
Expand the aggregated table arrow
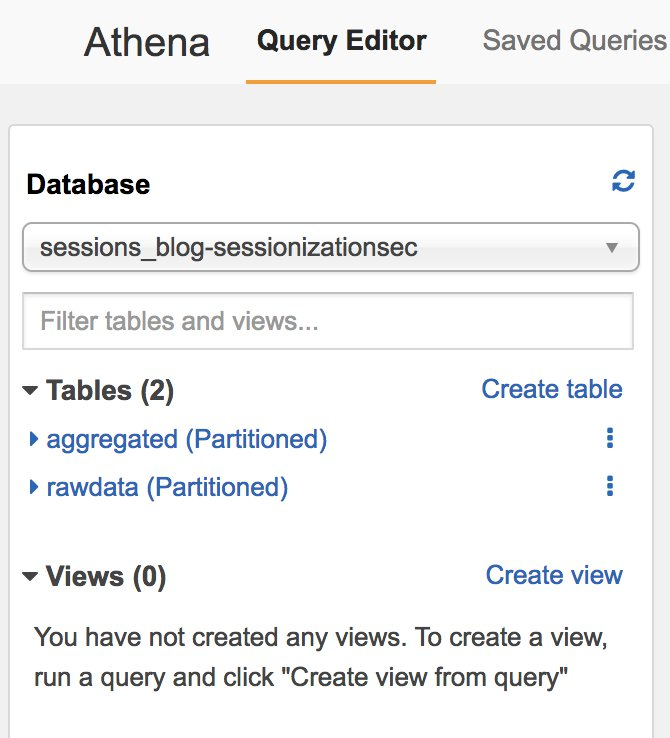[x=34, y=438]
